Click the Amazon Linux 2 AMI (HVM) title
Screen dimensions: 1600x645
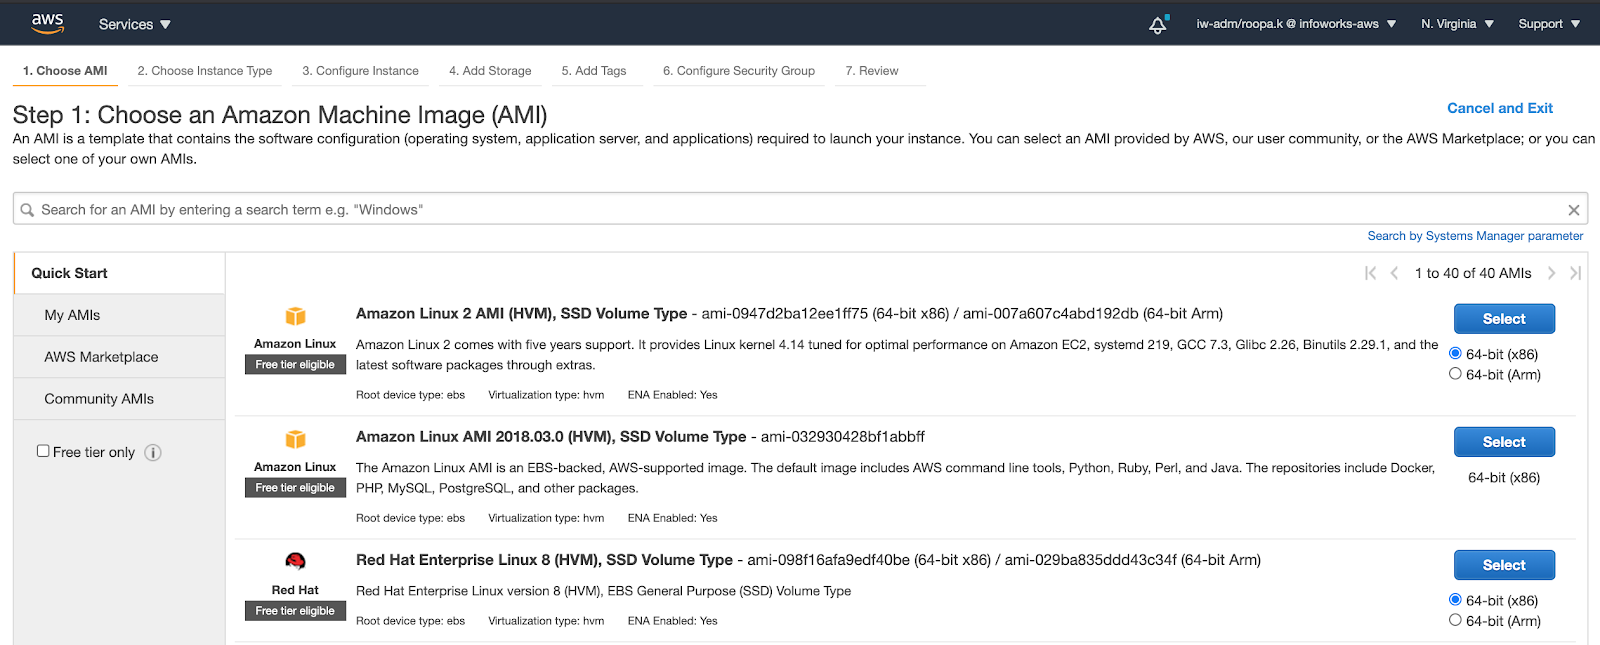click(x=521, y=314)
